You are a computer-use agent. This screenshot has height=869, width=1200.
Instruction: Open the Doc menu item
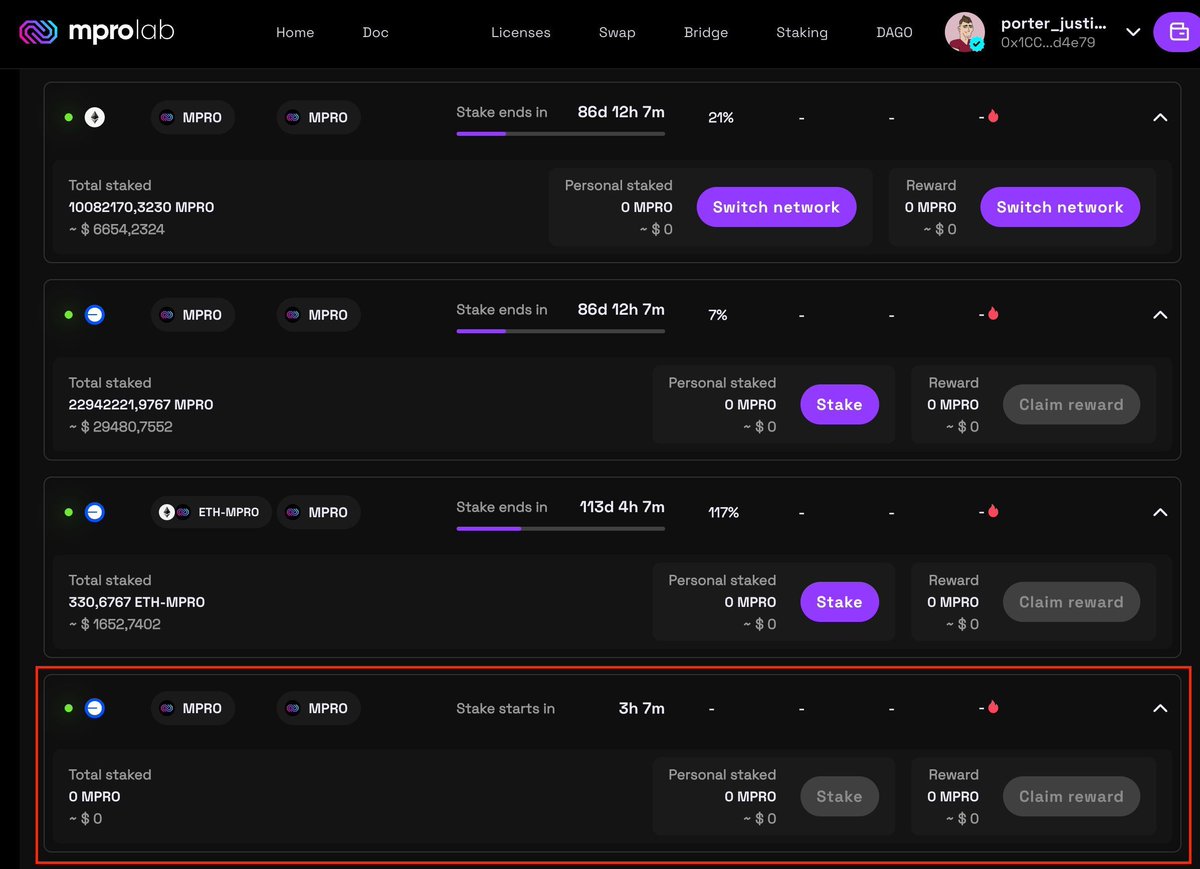[375, 32]
